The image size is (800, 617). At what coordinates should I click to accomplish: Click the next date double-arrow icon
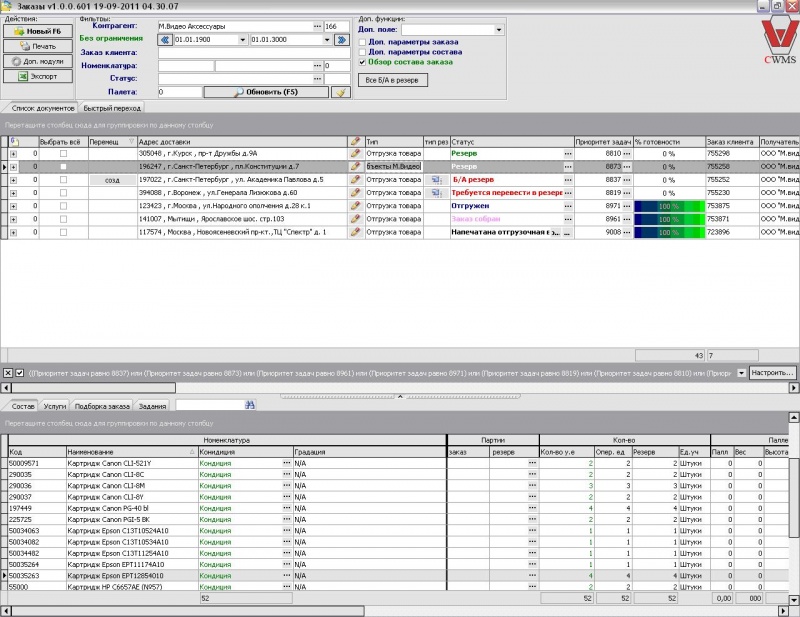pos(343,39)
